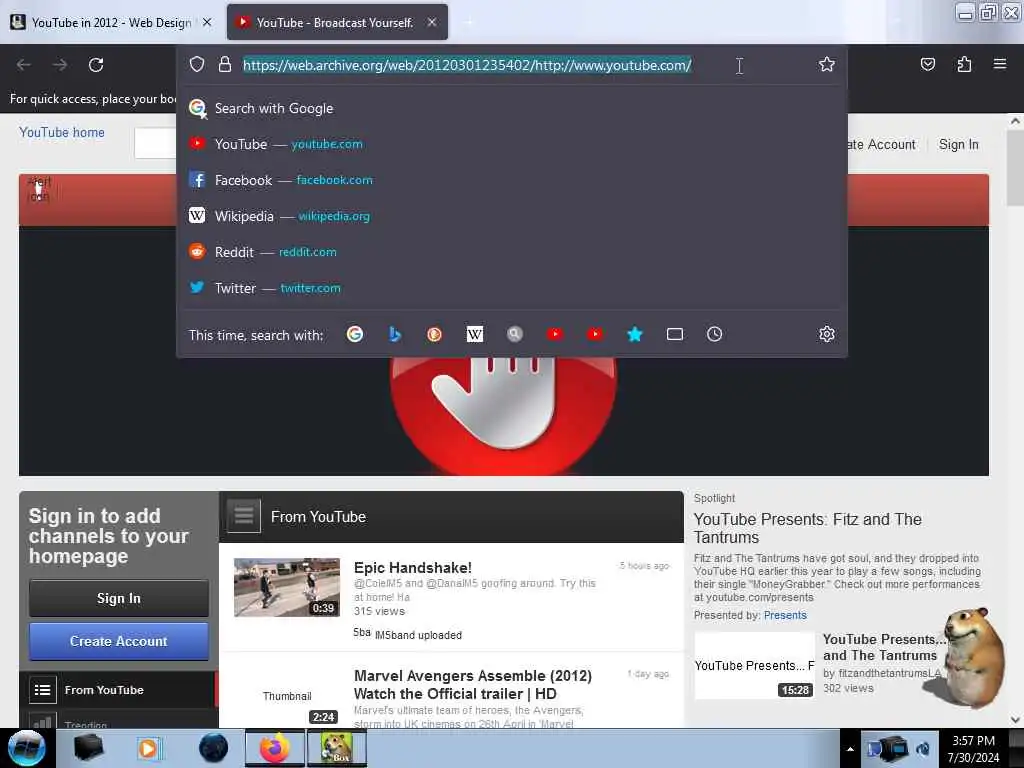Show hidden tray icons arrow
The width and height of the screenshot is (1024, 768).
pos(850,749)
